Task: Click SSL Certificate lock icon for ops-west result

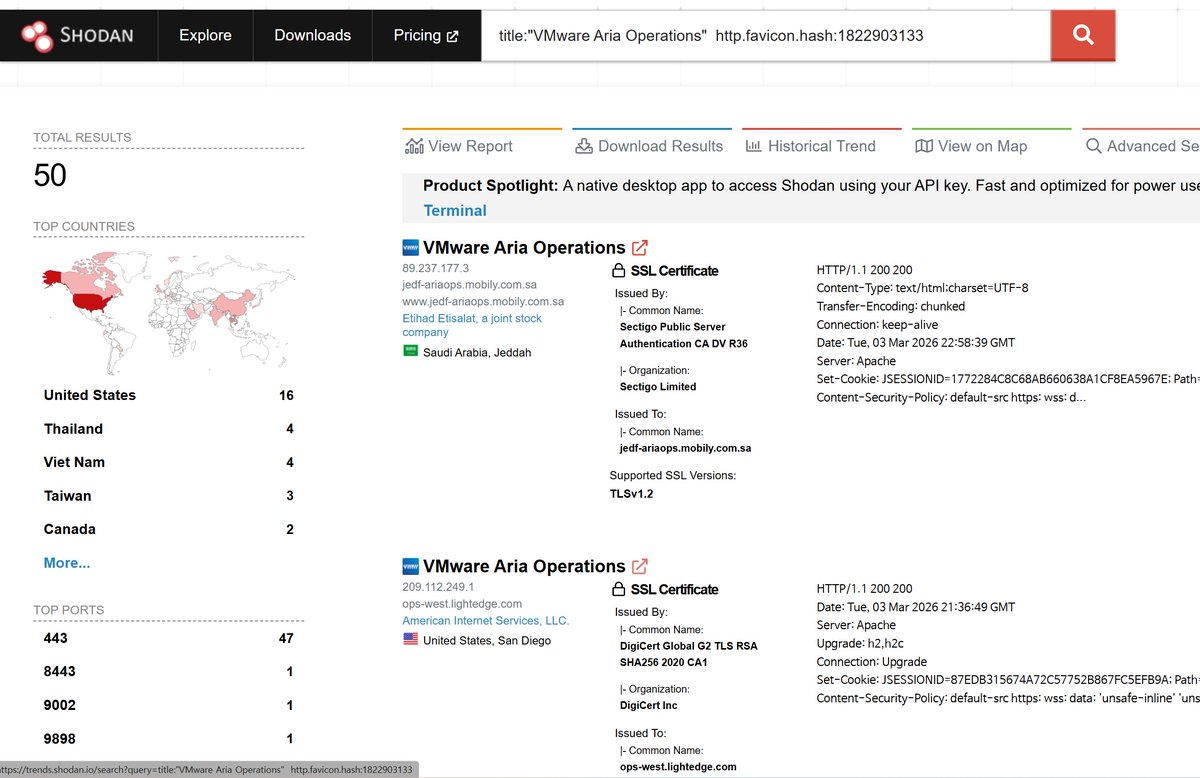Action: click(618, 589)
